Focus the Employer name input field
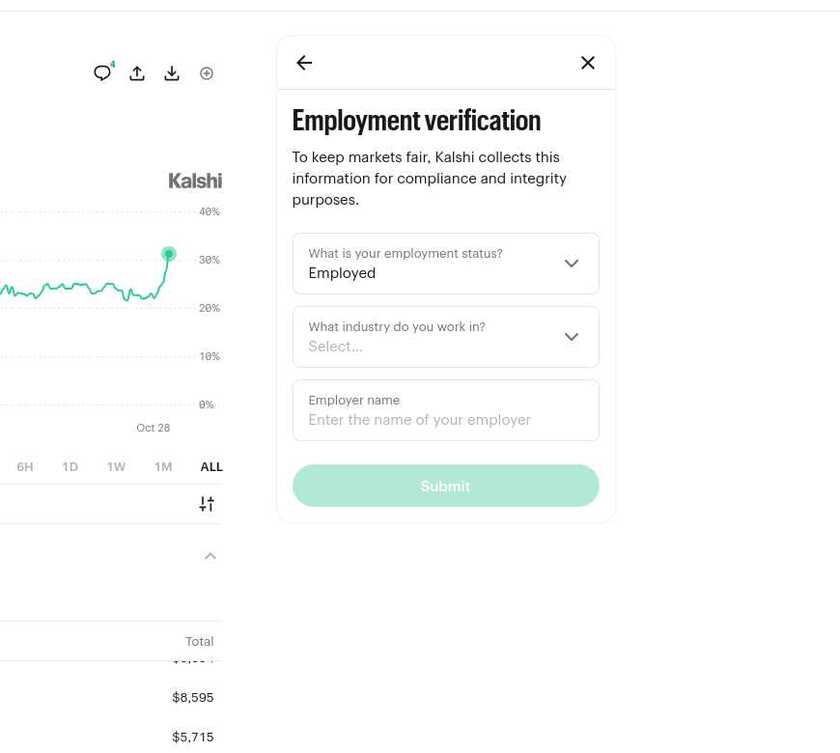This screenshot has height=753, width=840. 446,410
